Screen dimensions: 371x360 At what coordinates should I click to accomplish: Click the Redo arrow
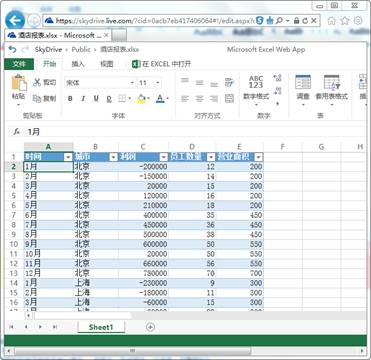pos(26,49)
